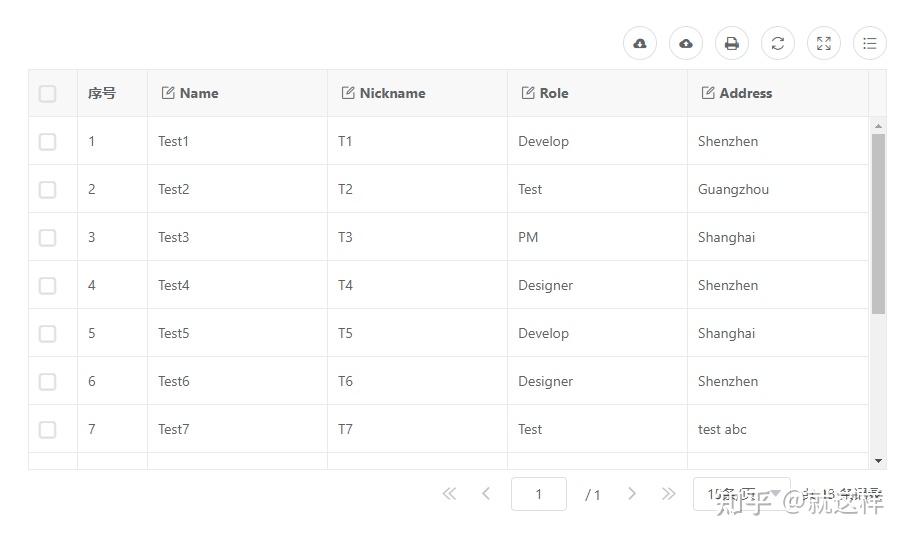Screen dimensions: 907x539
Task: Jump to the first page
Action: click(449, 494)
